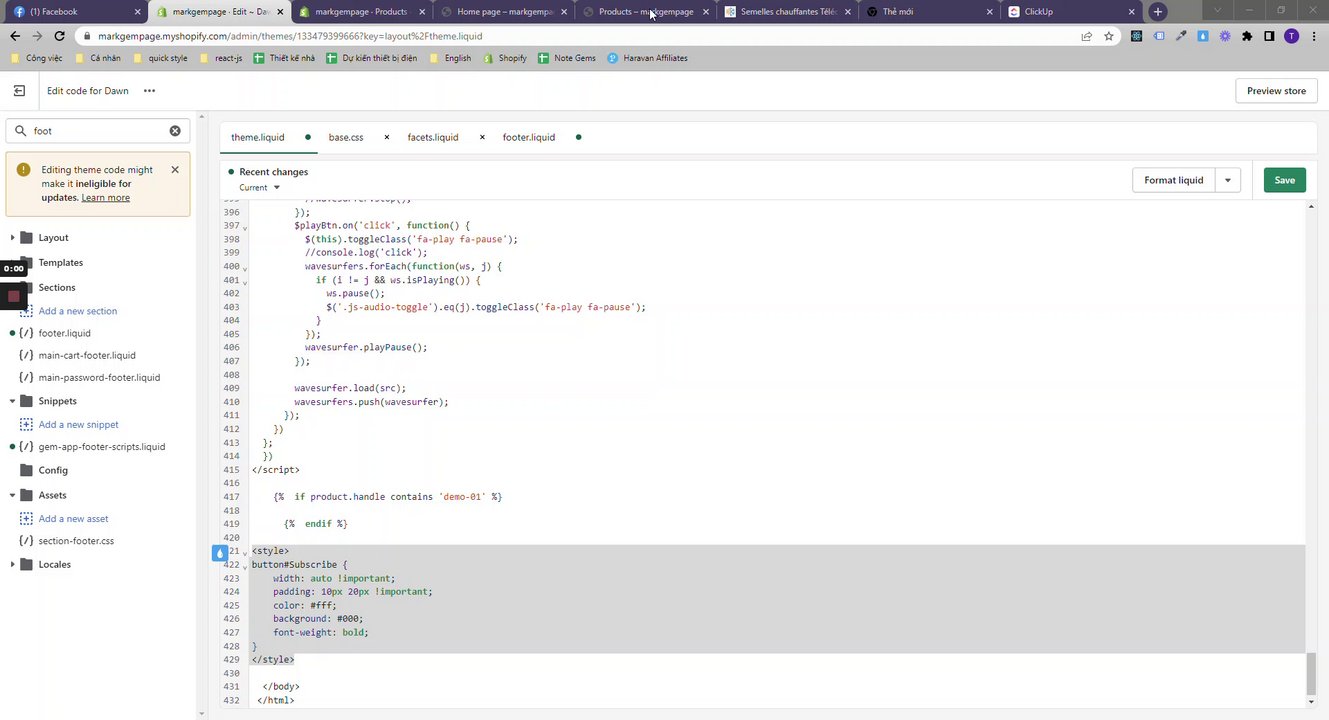Screen dimensions: 1329x720
Task: Open the 'Current' version dropdown under Recent changes
Action: (259, 188)
